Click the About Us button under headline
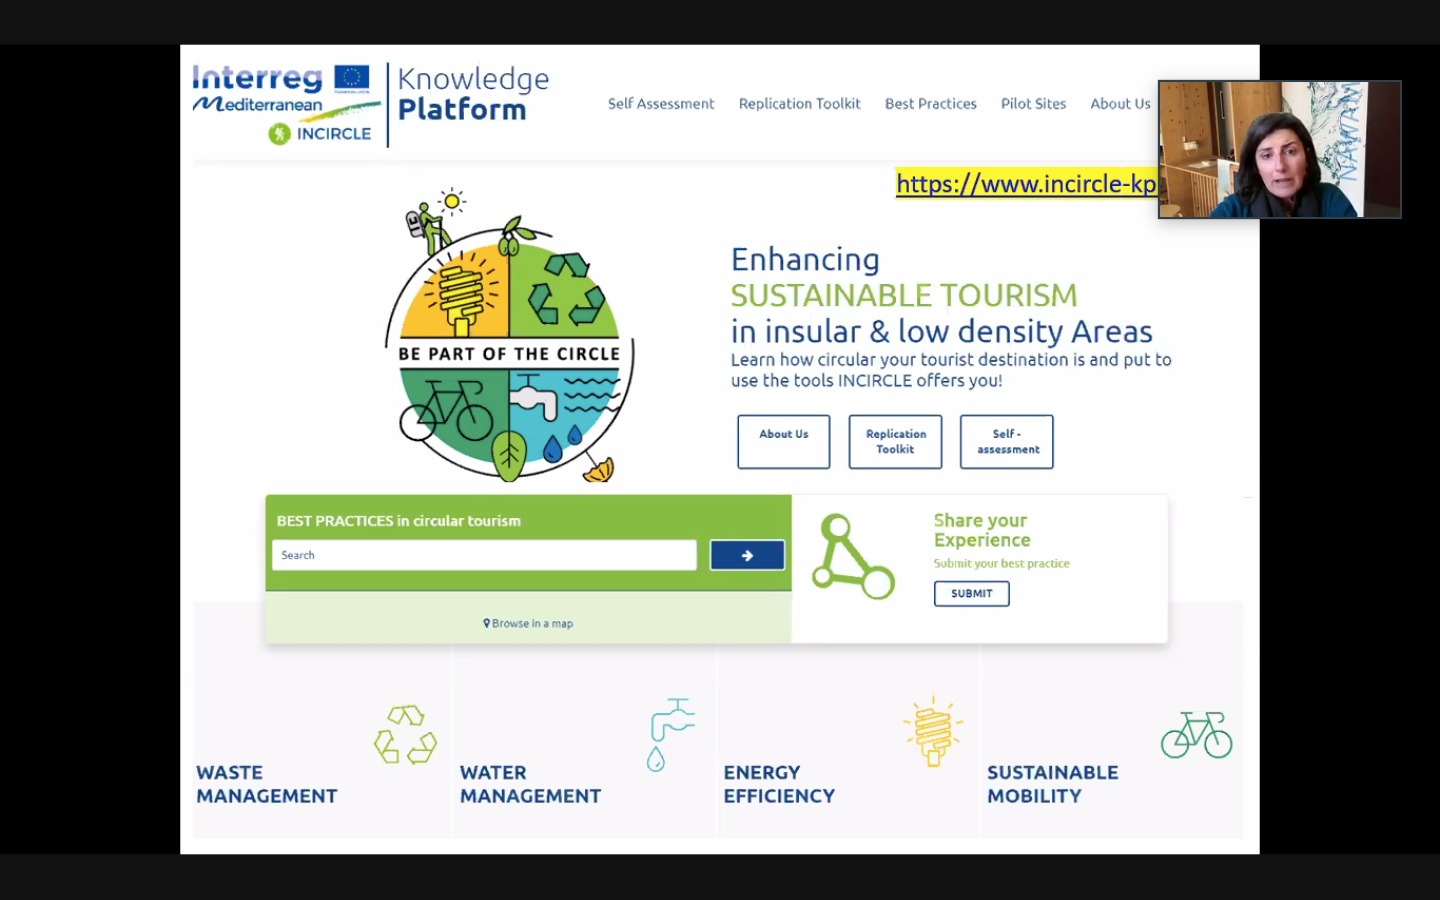 tap(784, 441)
